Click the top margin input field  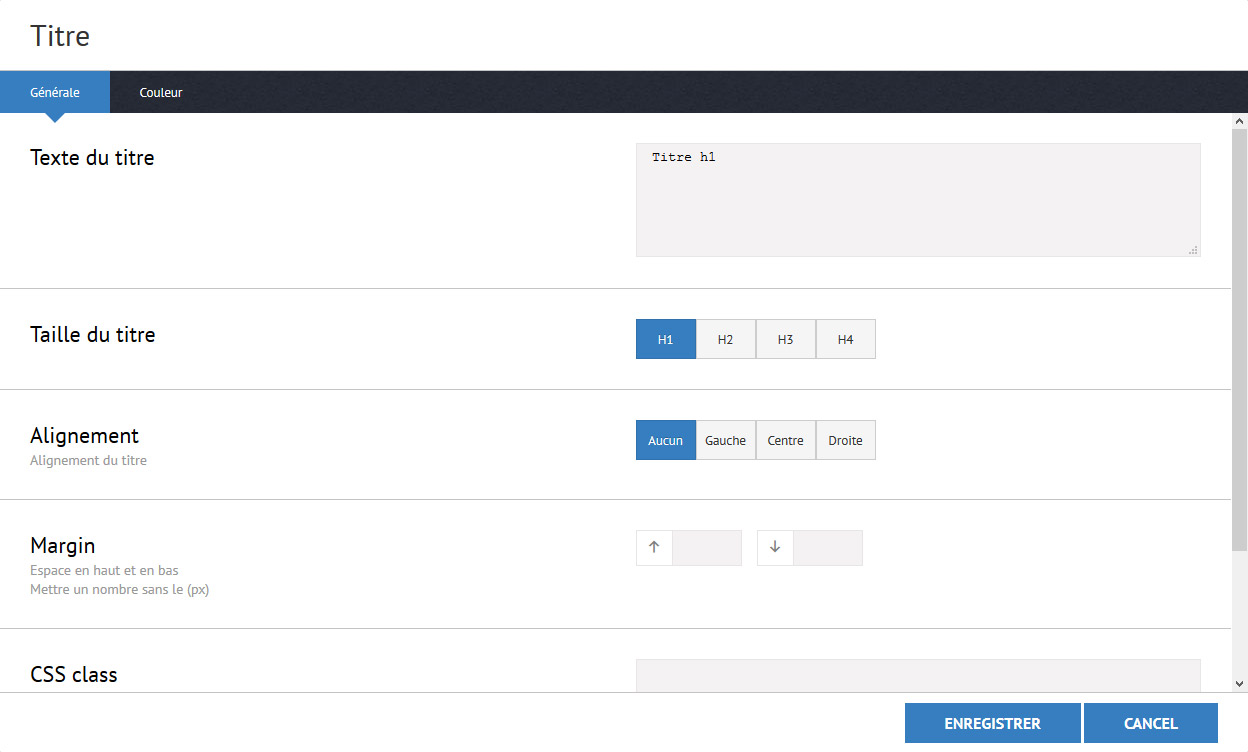(x=707, y=548)
